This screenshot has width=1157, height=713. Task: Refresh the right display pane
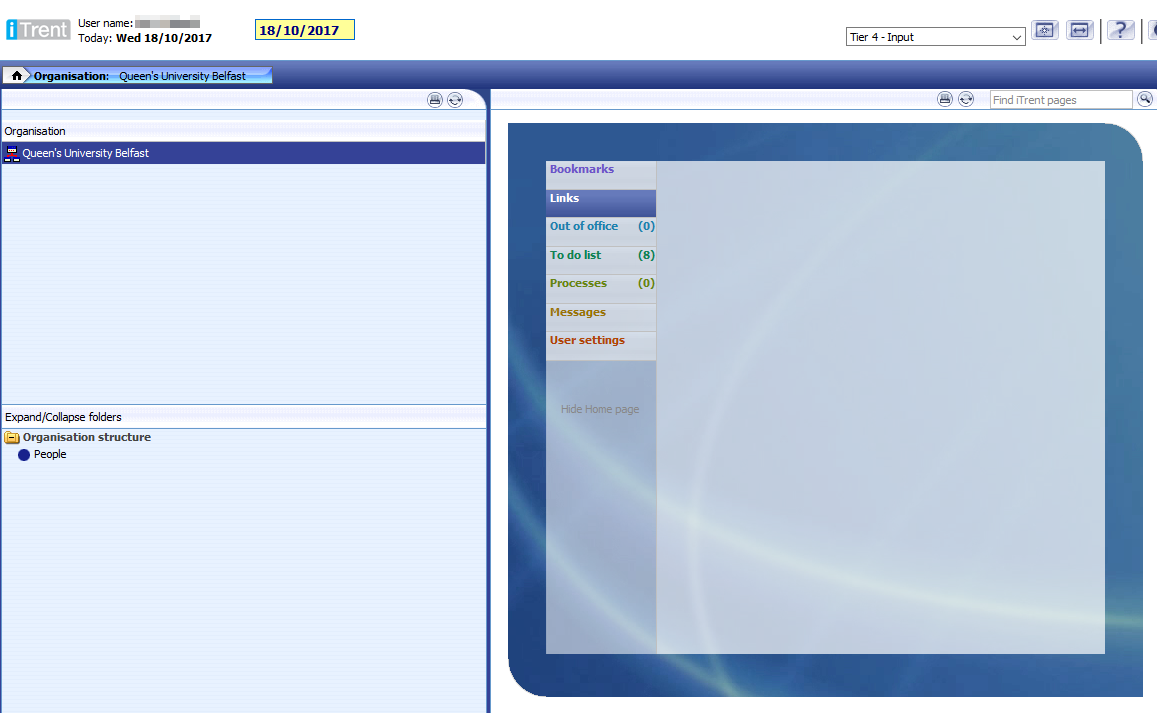[x=966, y=99]
